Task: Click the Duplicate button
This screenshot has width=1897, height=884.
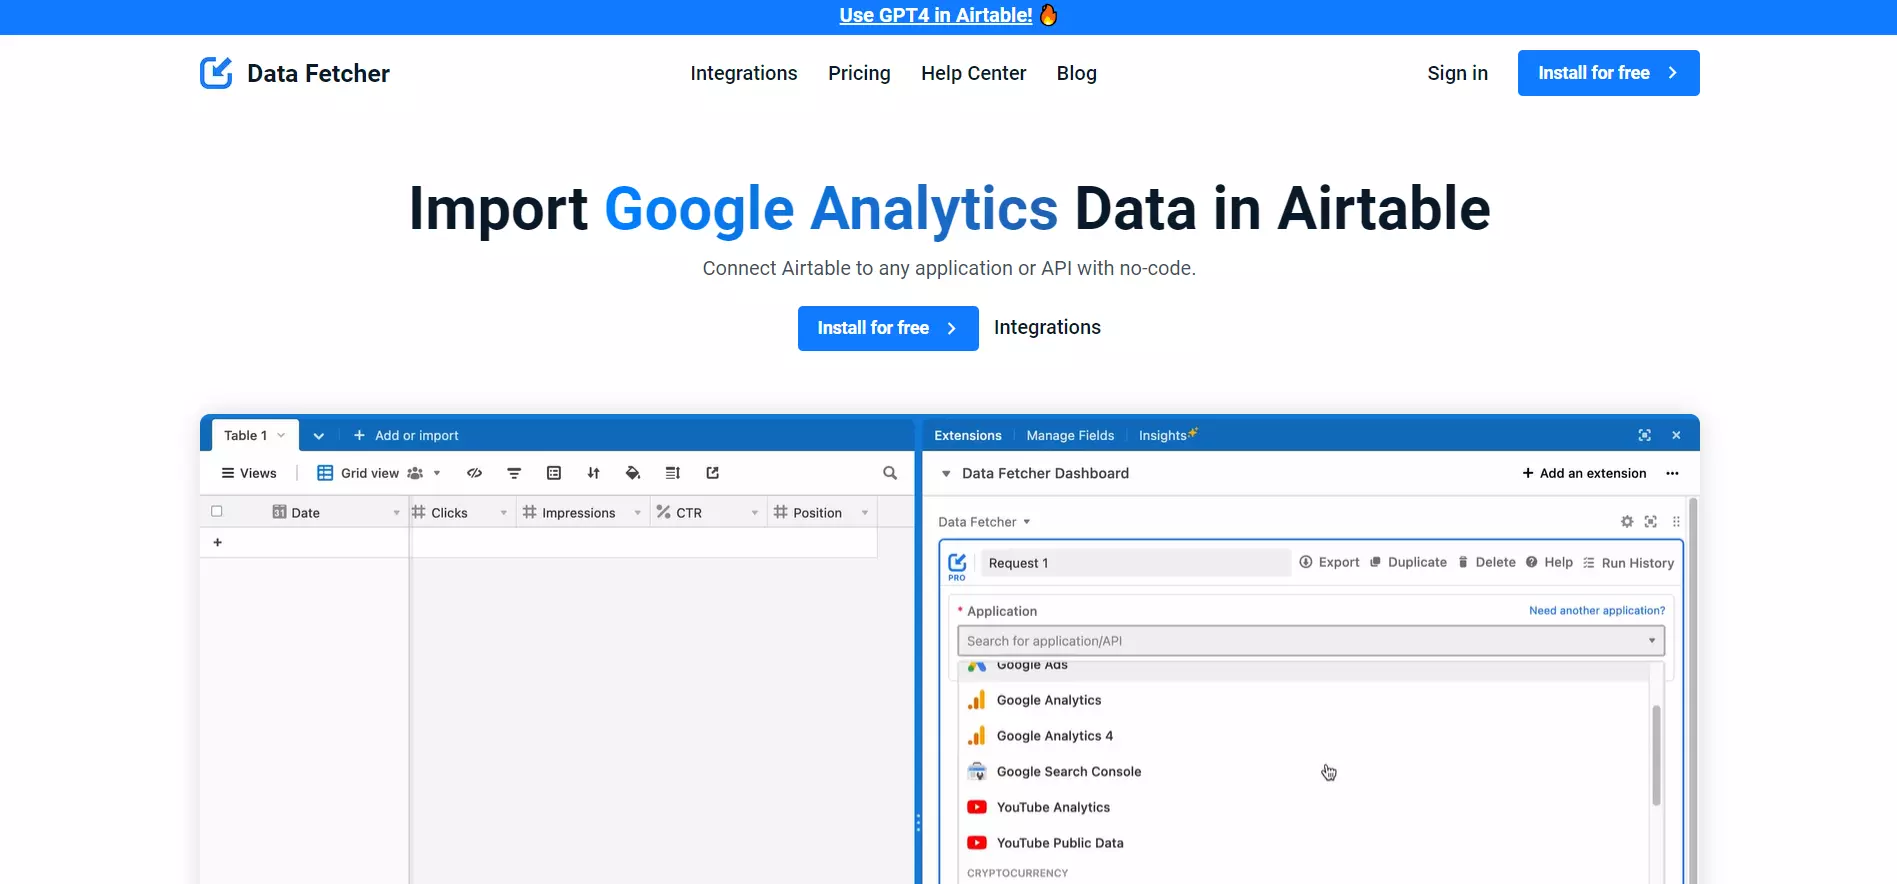Action: tap(1408, 562)
